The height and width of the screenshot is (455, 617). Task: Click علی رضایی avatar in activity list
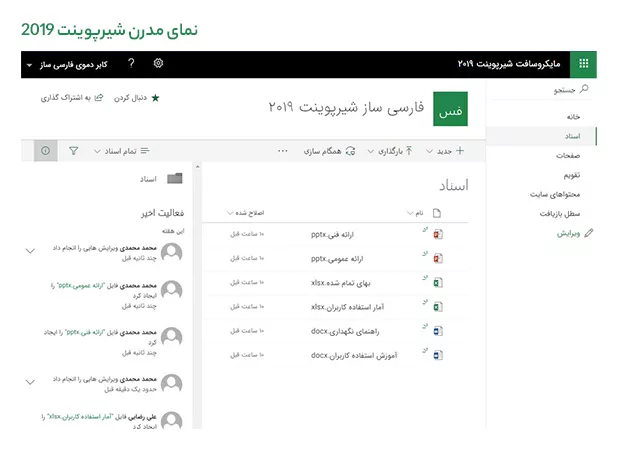pos(172,420)
